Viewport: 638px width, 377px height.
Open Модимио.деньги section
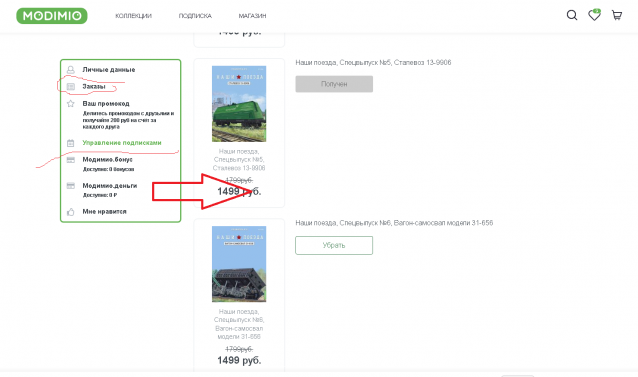click(x=110, y=185)
